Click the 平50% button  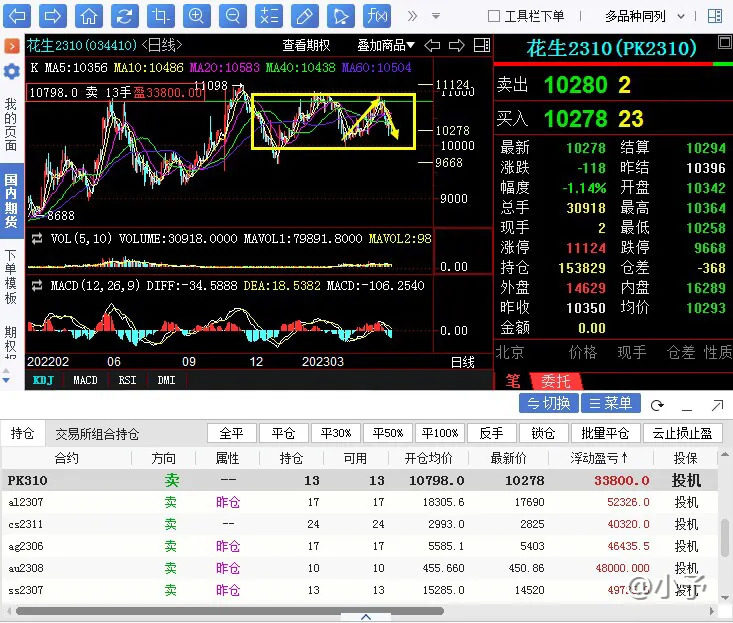tap(388, 433)
